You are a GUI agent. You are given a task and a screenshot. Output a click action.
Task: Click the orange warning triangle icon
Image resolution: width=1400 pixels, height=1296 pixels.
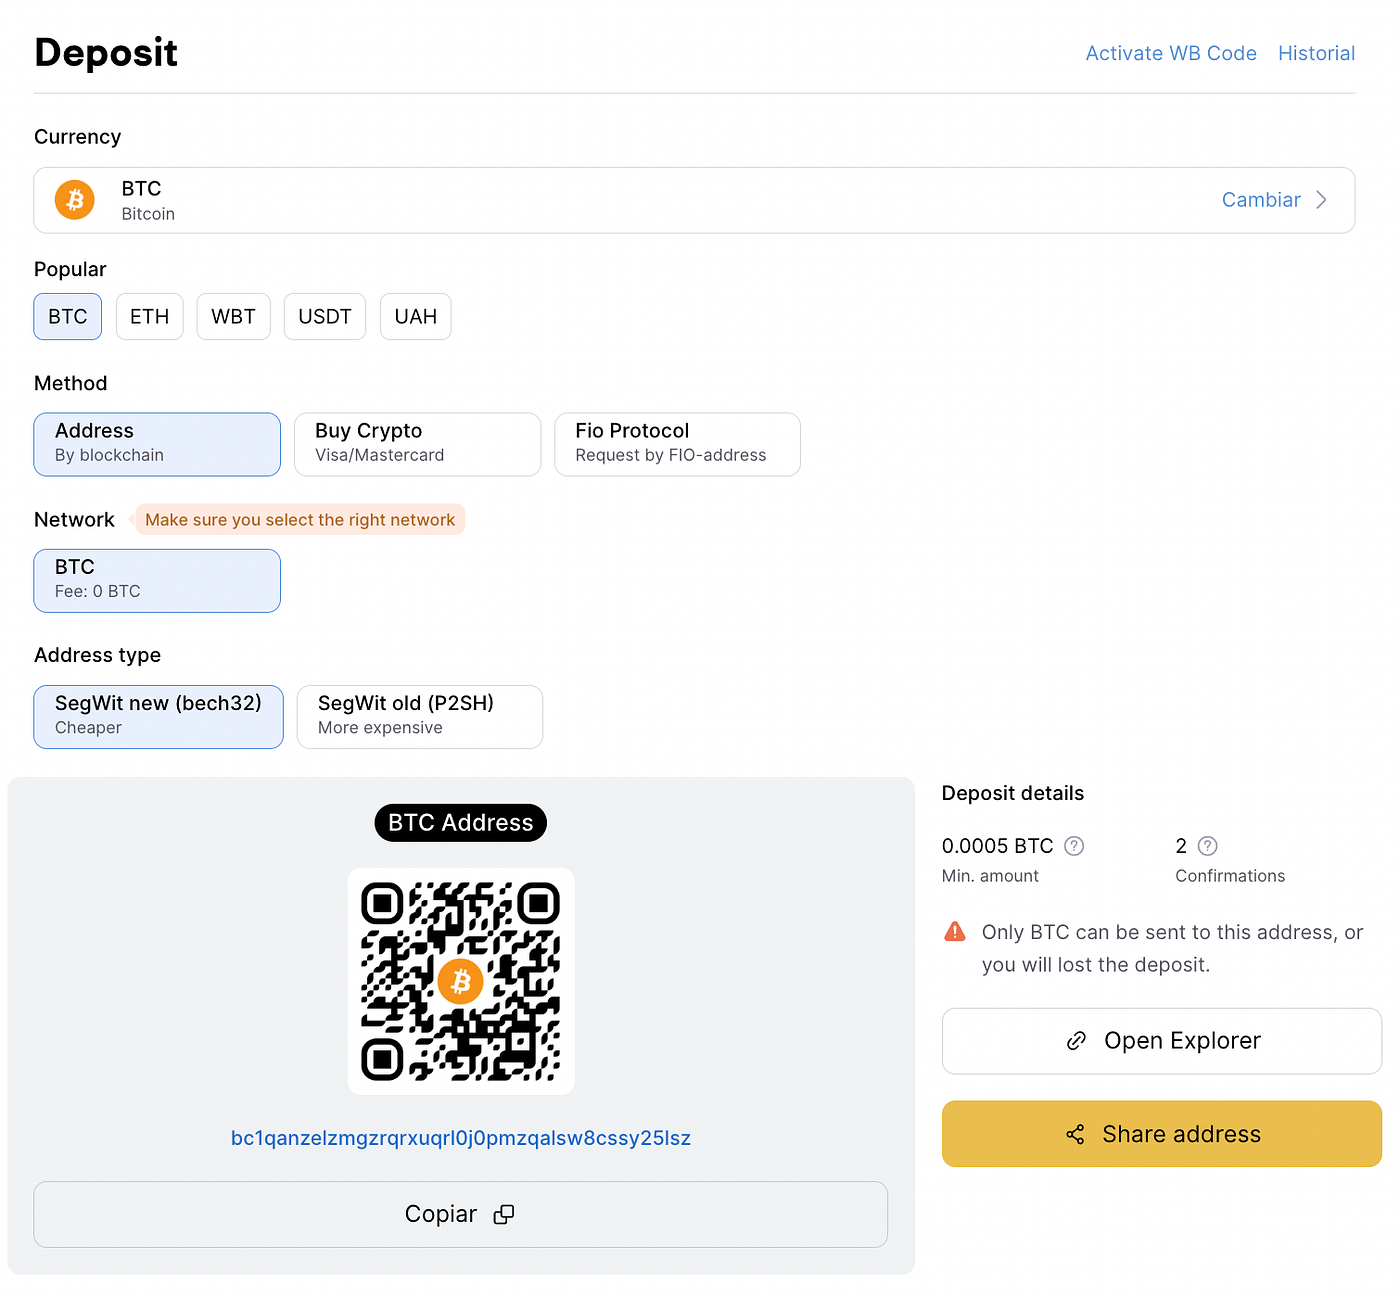click(955, 931)
